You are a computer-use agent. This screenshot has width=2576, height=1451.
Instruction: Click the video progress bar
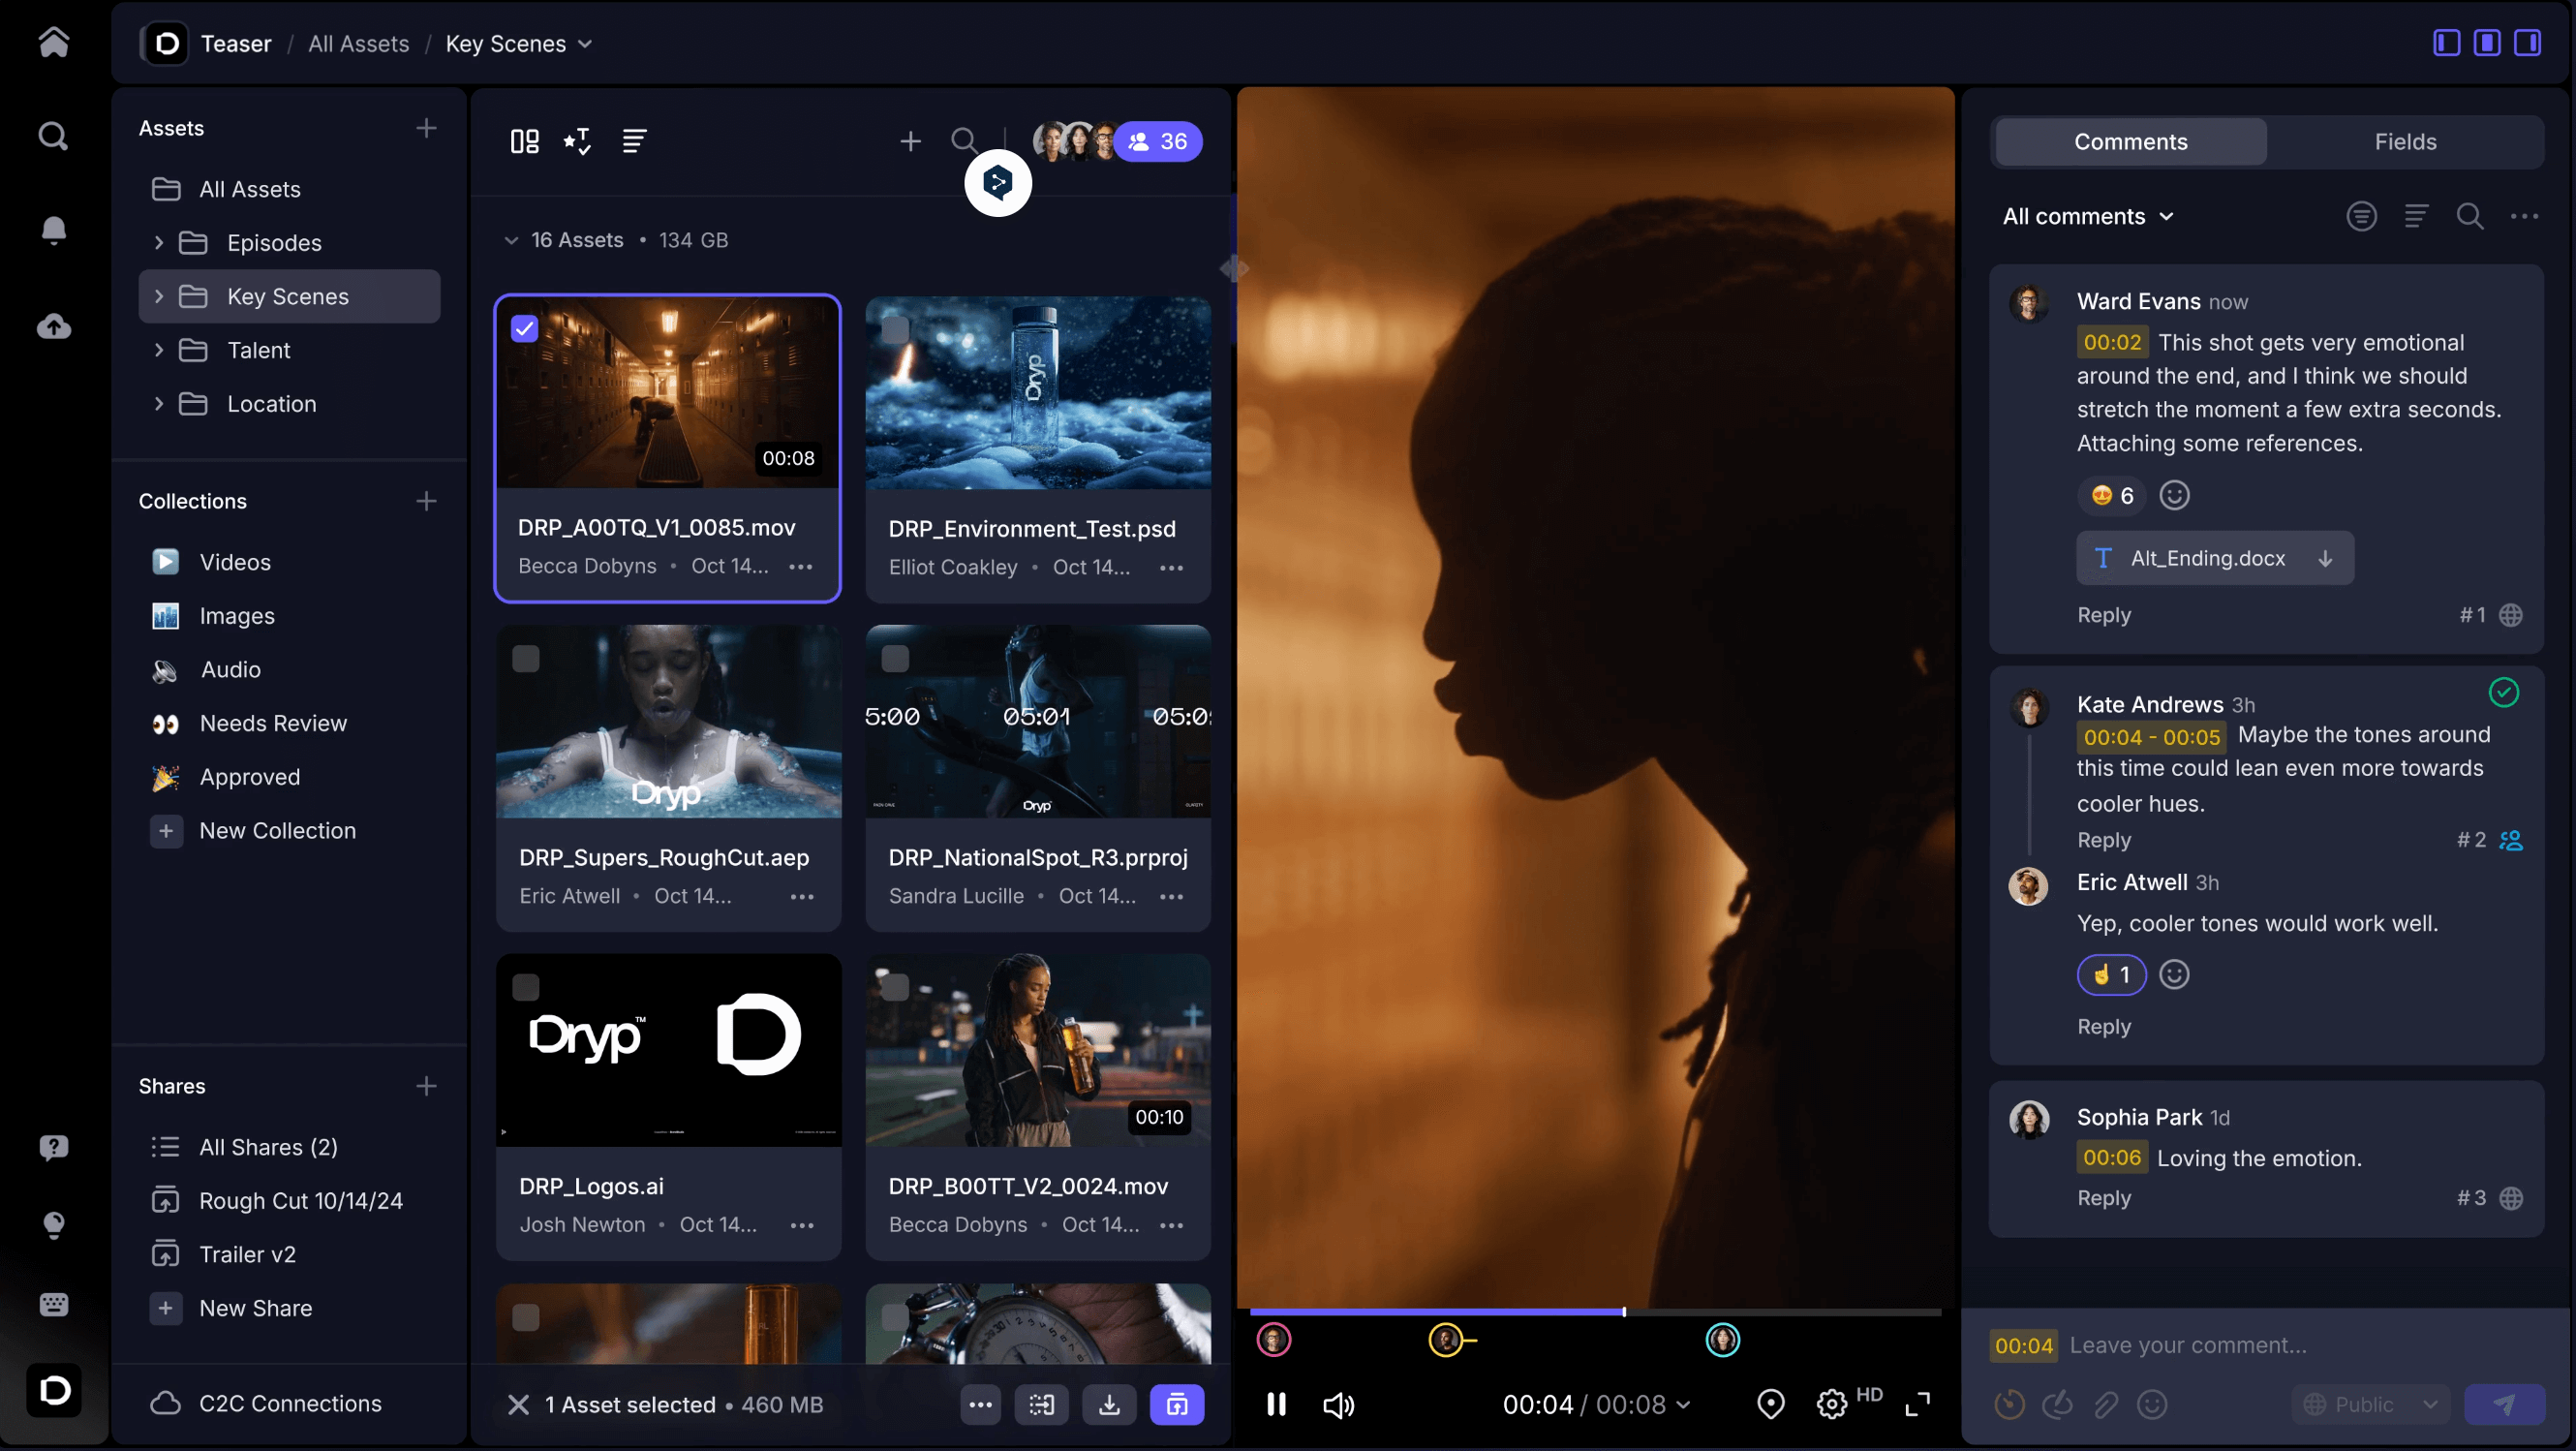1594,1310
